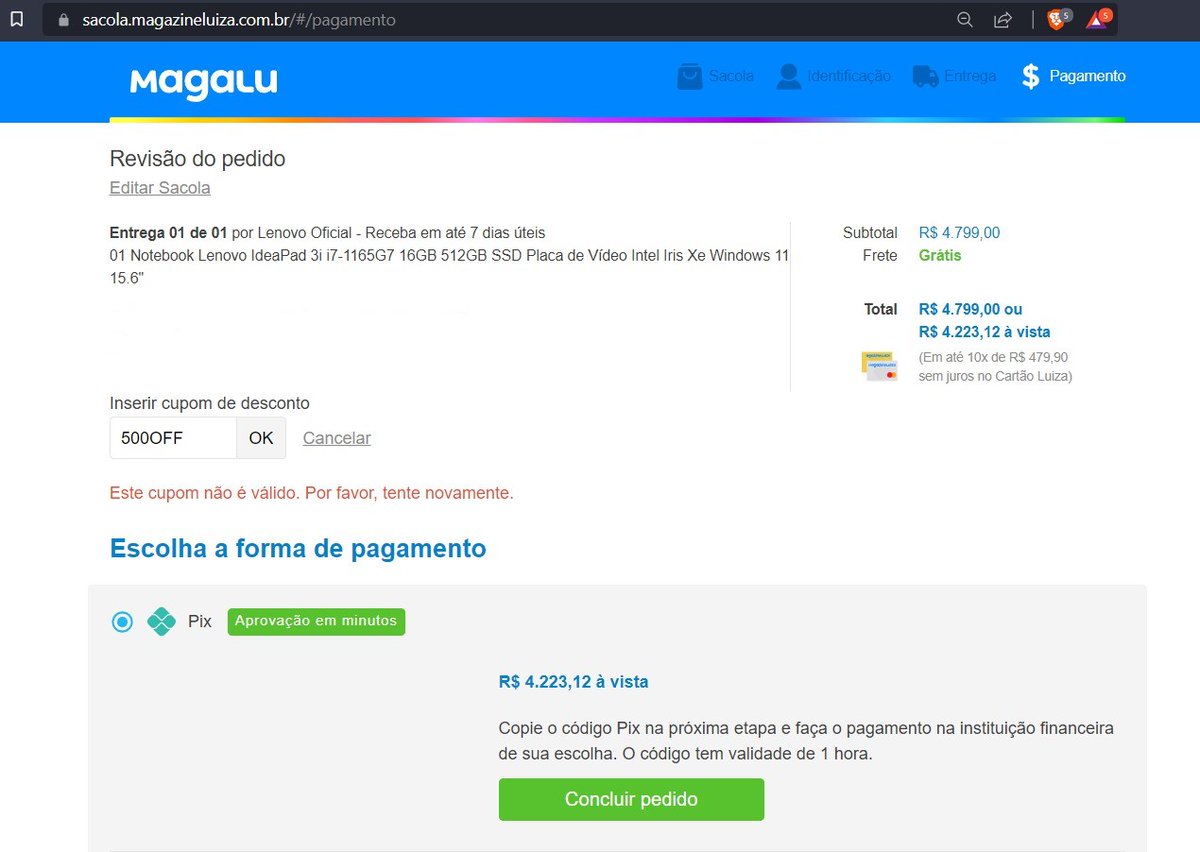Screen dimensions: 1200x852
Task: Select the Pagamento dollar sign icon
Action: 1029,75
